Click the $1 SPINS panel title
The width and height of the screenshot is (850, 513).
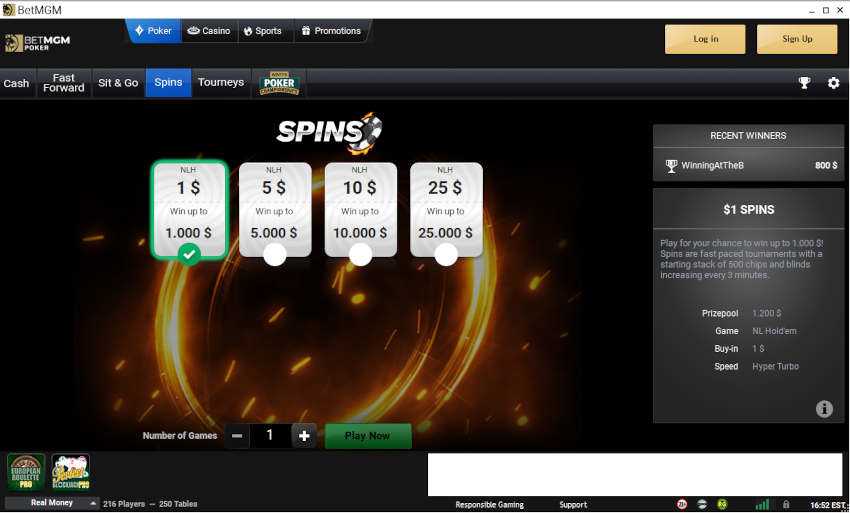pos(749,210)
